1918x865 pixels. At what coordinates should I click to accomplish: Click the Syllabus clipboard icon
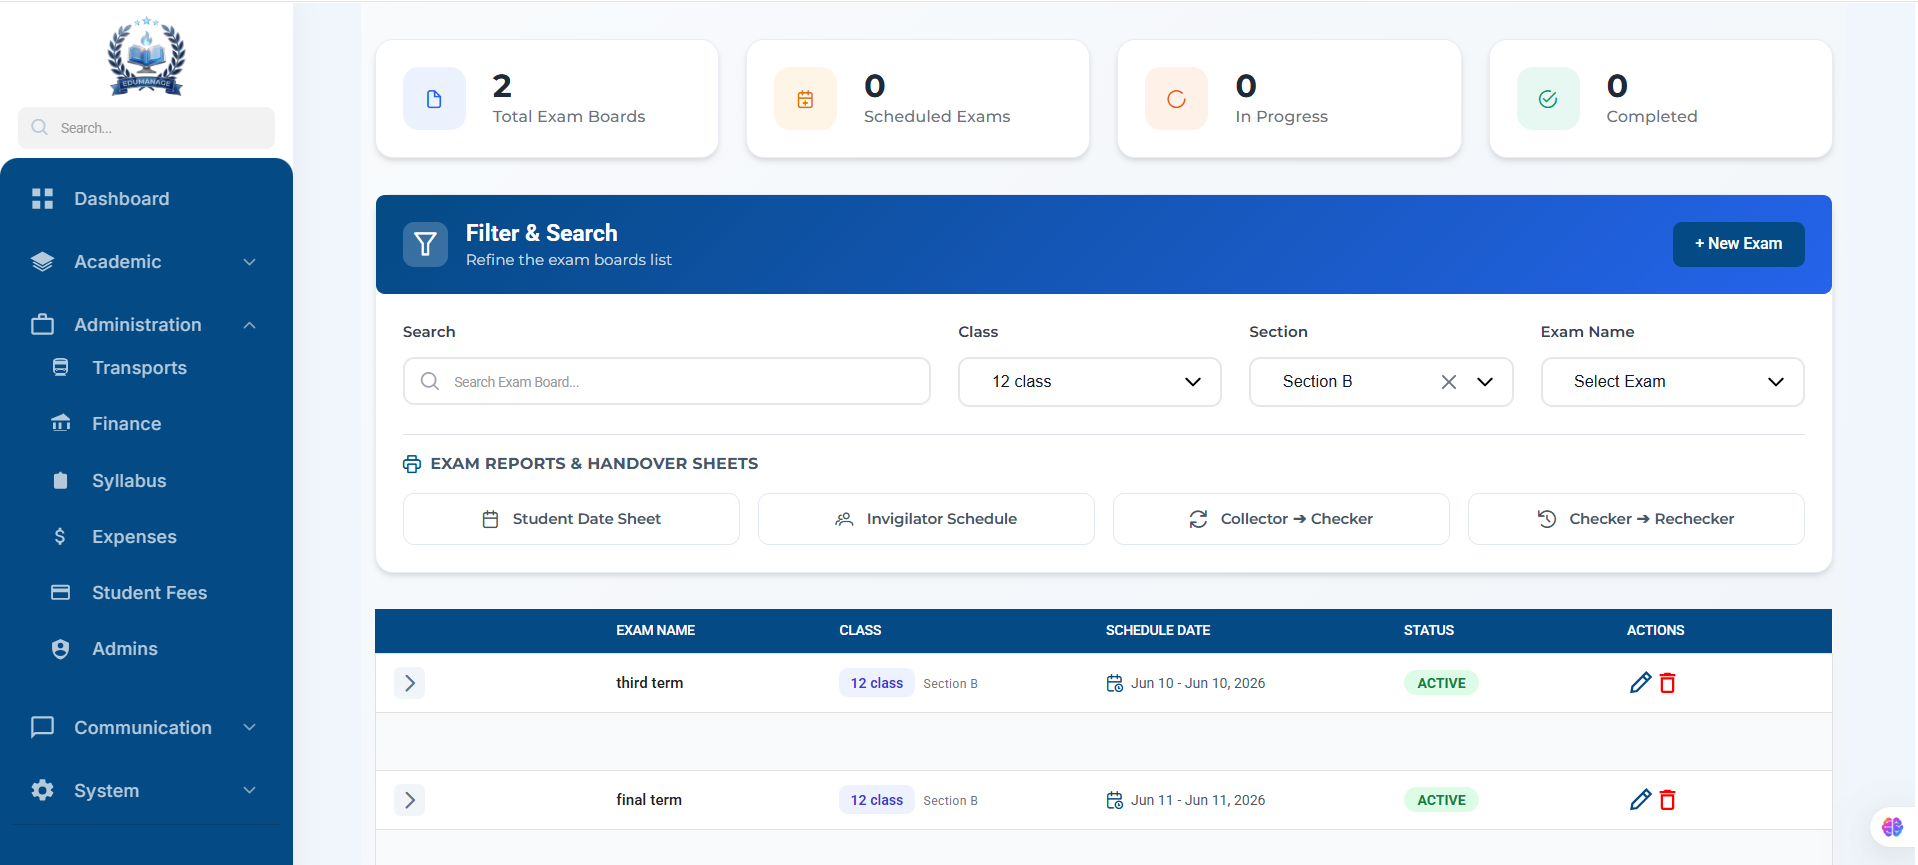point(61,480)
